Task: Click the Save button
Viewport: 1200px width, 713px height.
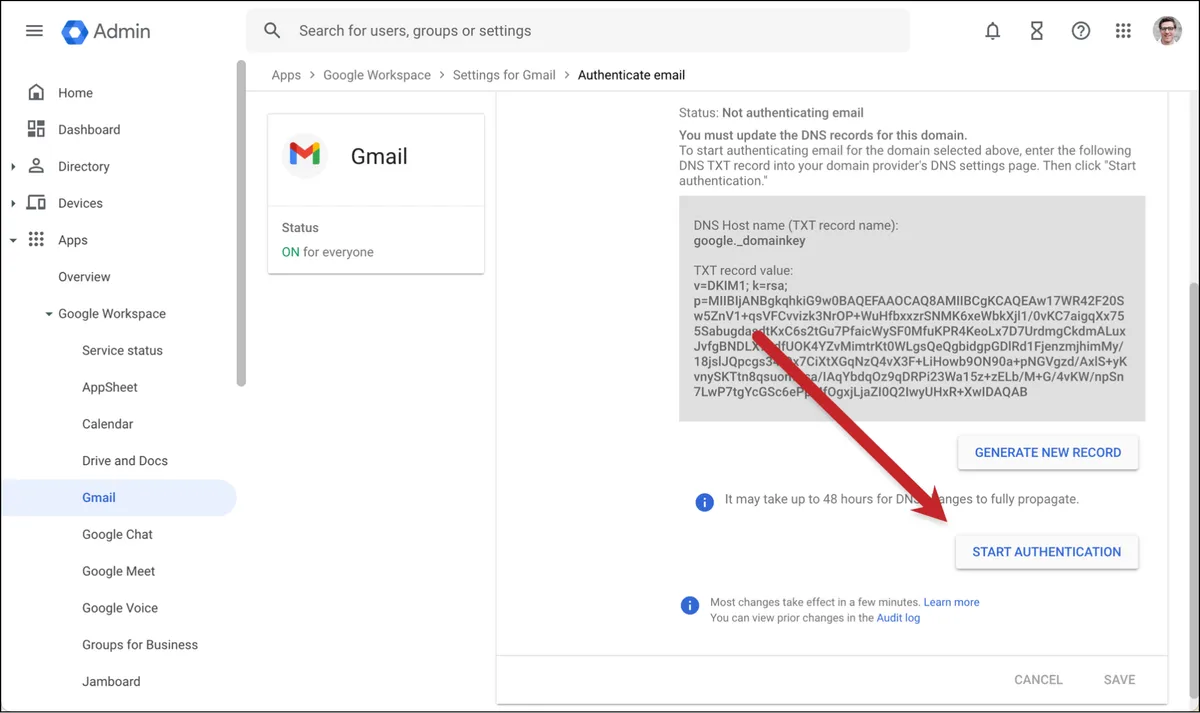Action: click(x=1119, y=680)
